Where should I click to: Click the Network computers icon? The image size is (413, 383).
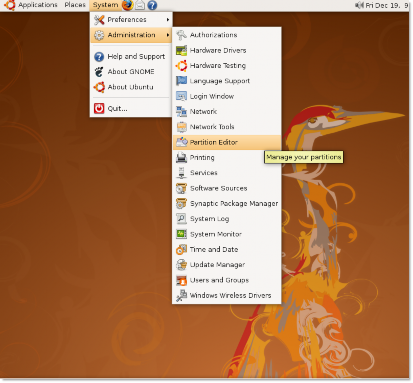(181, 112)
